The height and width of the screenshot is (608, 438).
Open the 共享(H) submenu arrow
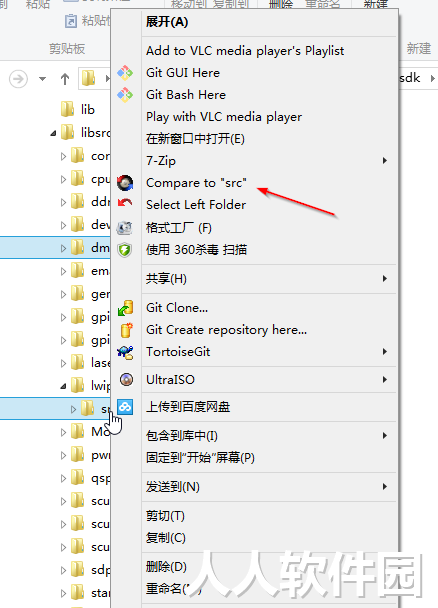click(x=385, y=278)
